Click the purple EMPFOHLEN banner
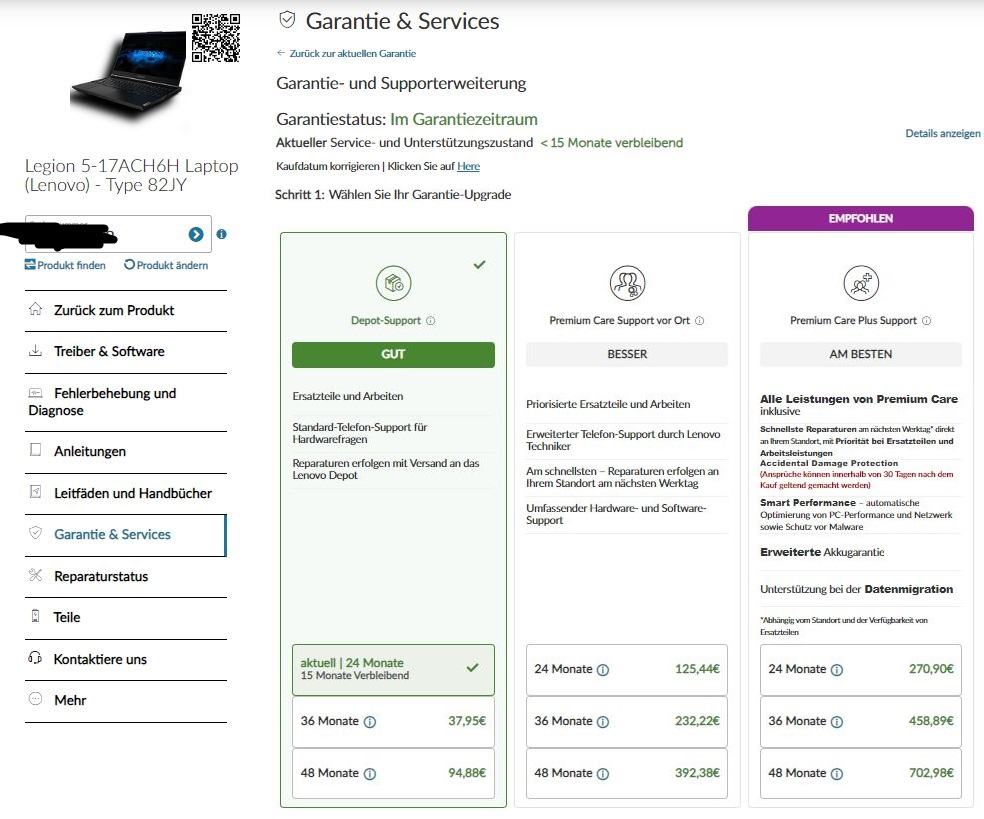Image resolution: width=984 pixels, height=819 pixels. pyautogui.click(x=861, y=218)
